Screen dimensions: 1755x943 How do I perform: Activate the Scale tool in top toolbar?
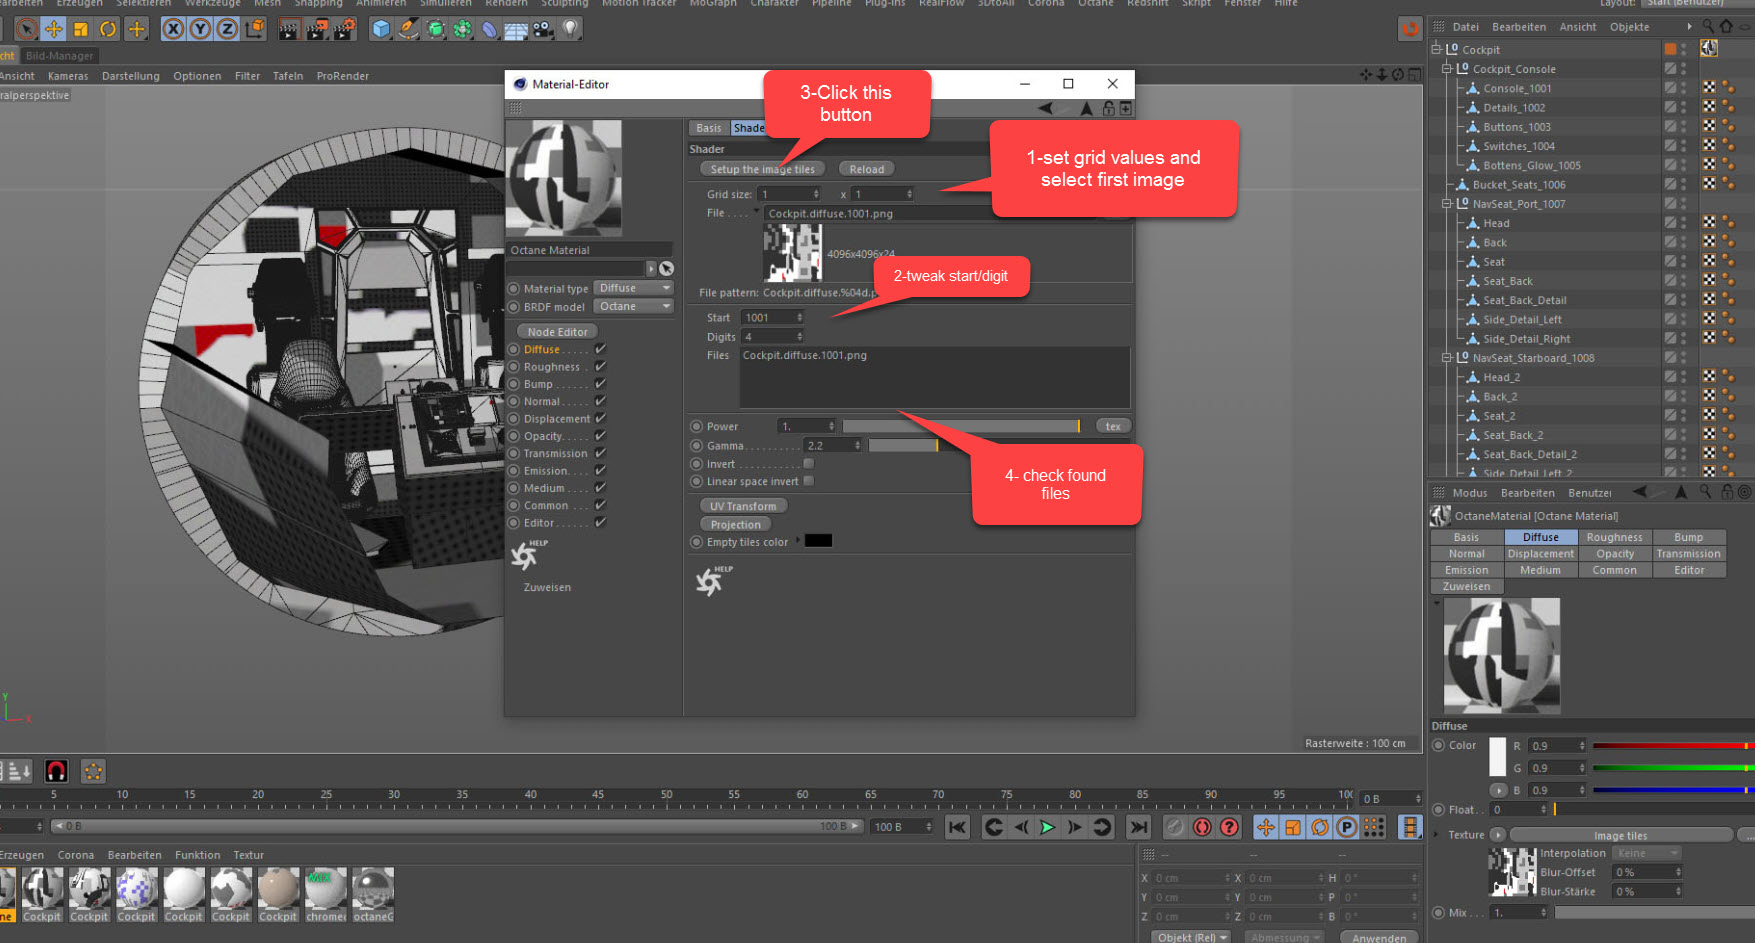click(x=81, y=29)
